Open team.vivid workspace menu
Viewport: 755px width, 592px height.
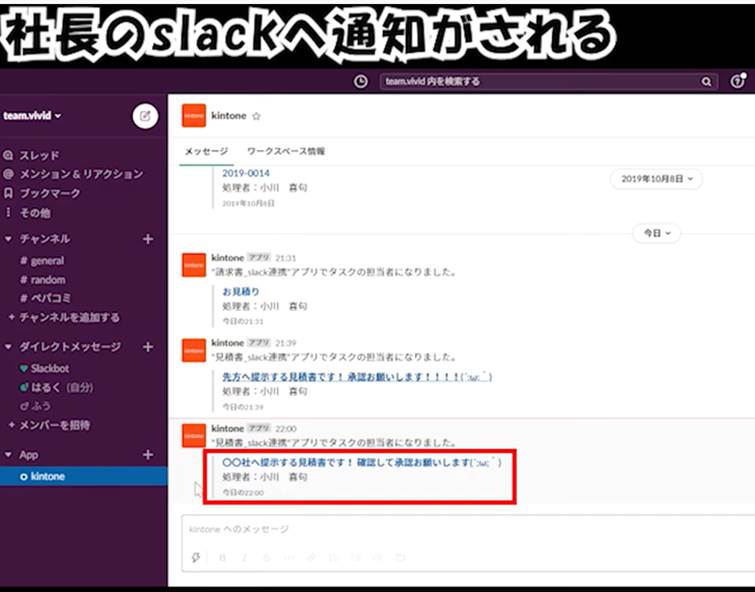(32, 116)
